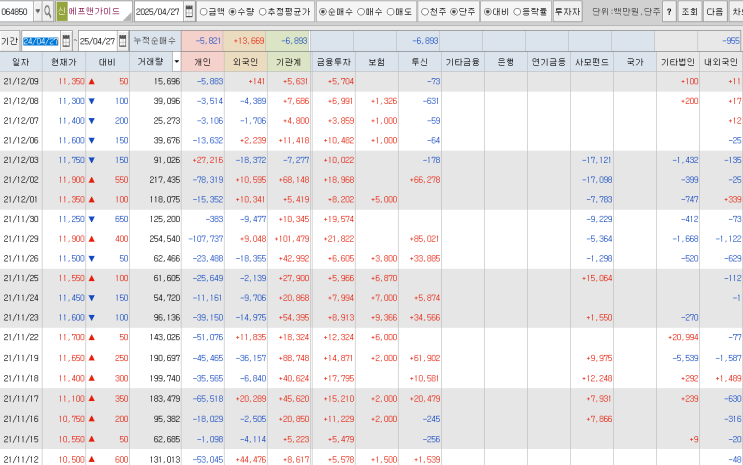Click the 은행 column header
Image resolution: width=743 pixels, height=465 pixels.
[x=506, y=62]
